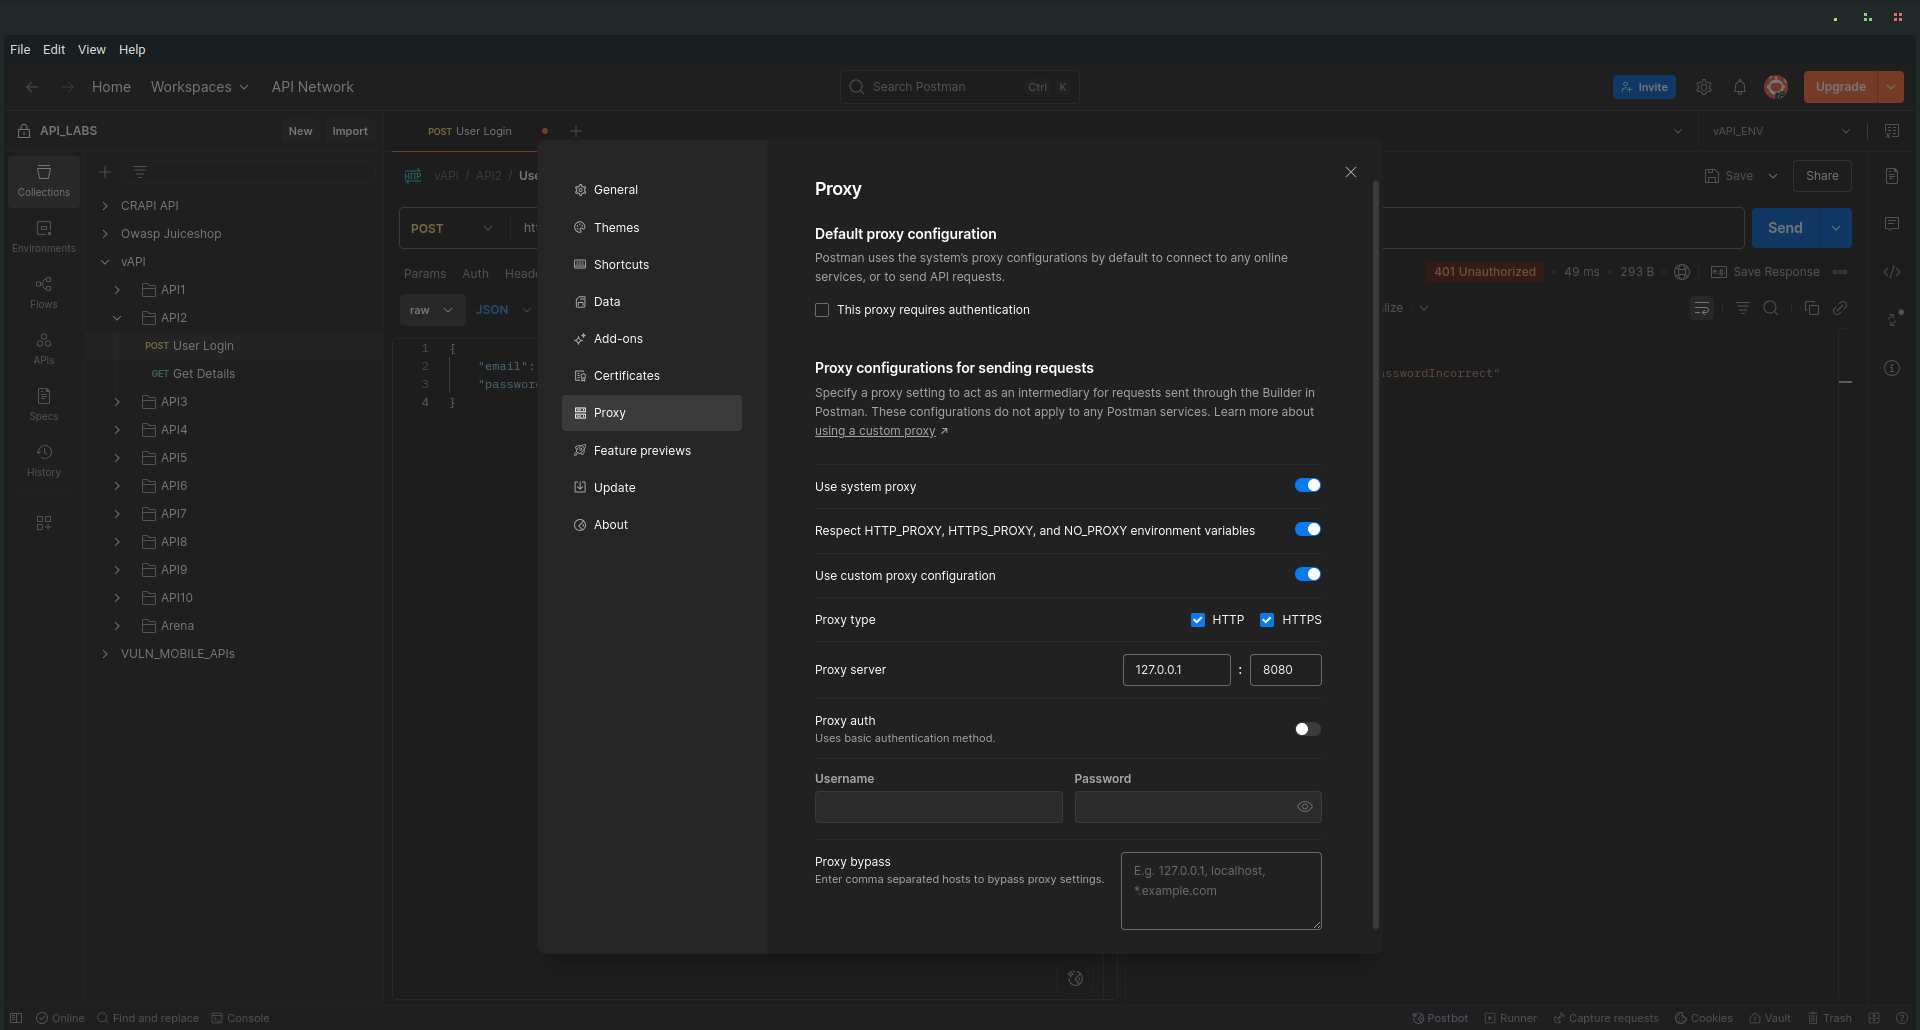Show password with the eye icon
This screenshot has height=1030, width=1920.
[x=1305, y=807]
